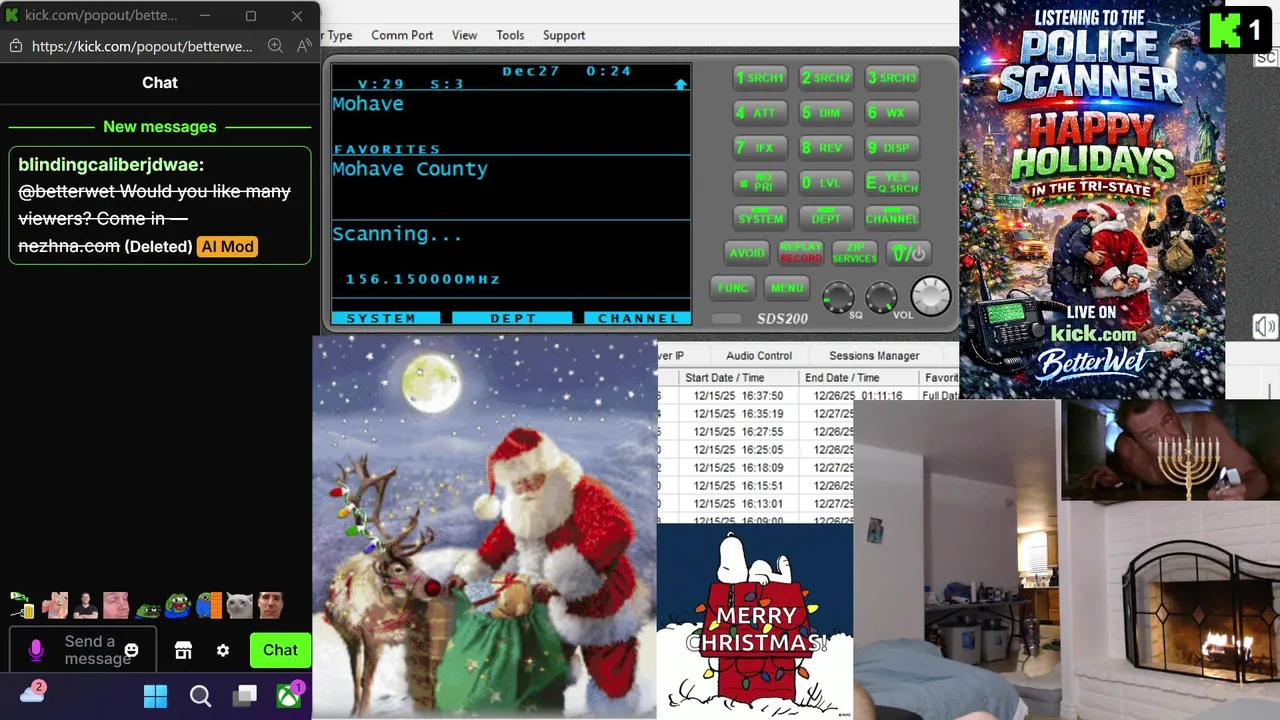Image resolution: width=1280 pixels, height=720 pixels.
Task: View site info padlock icon
Action: coord(15,46)
